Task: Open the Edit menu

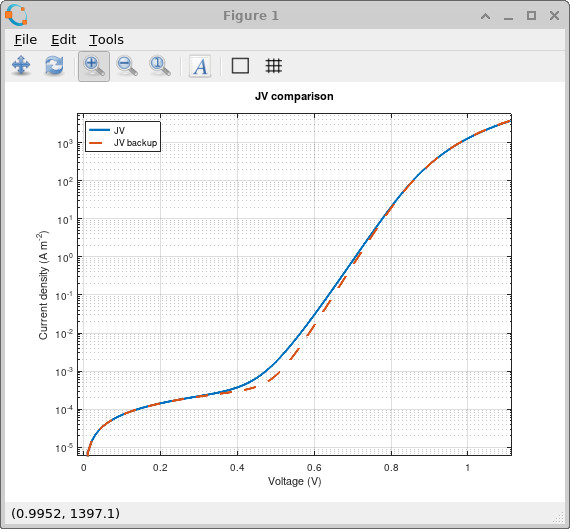Action: (x=63, y=39)
